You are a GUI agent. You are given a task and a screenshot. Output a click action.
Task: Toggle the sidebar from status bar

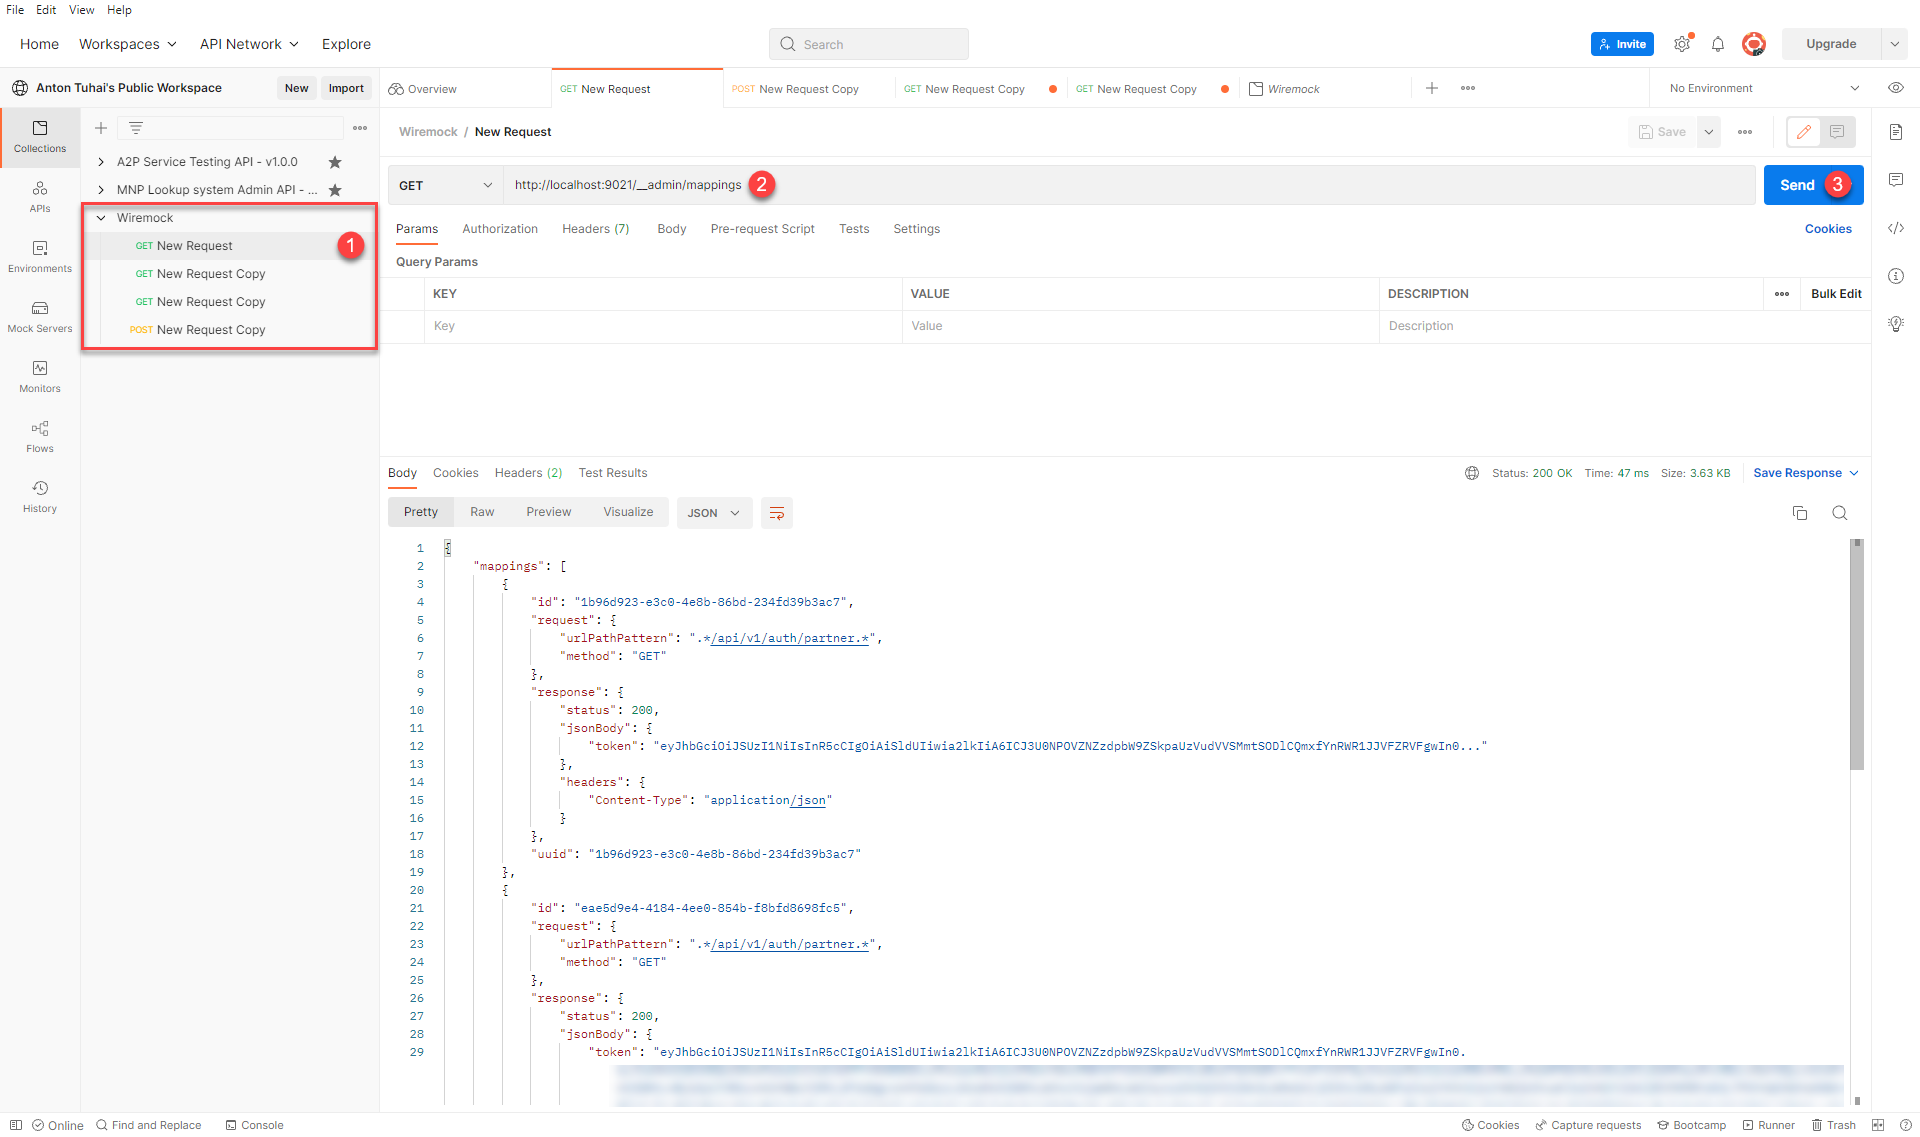16,1125
